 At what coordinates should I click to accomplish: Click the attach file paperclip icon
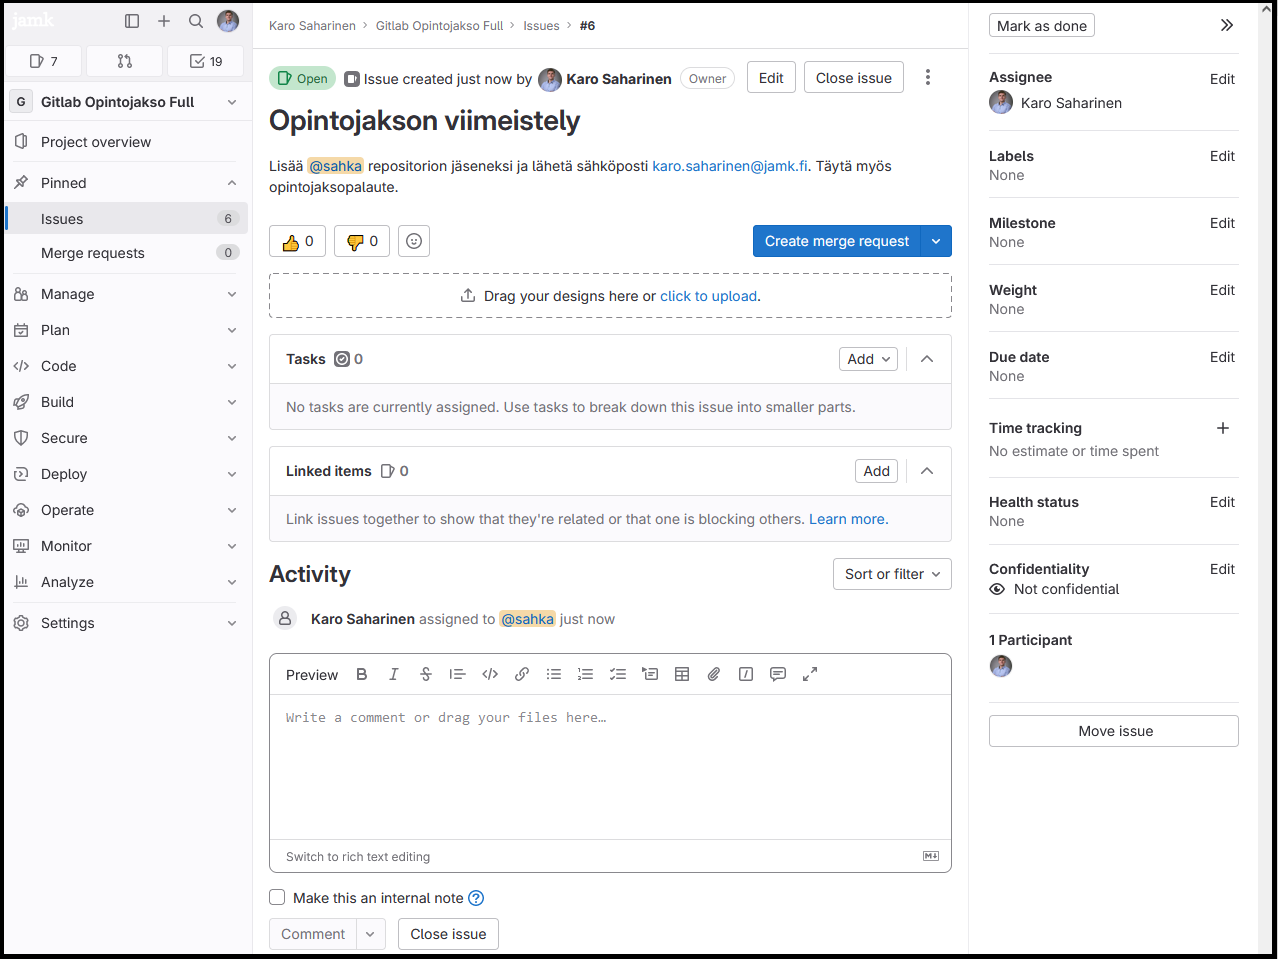tap(714, 675)
